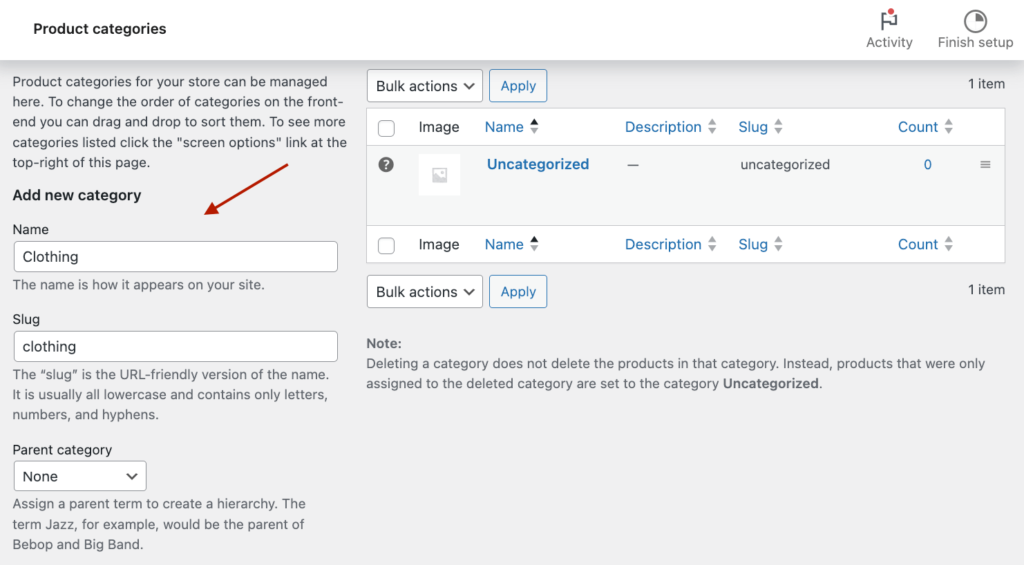Click the Parent category label
Screen dimensions: 1024x565
62,449
